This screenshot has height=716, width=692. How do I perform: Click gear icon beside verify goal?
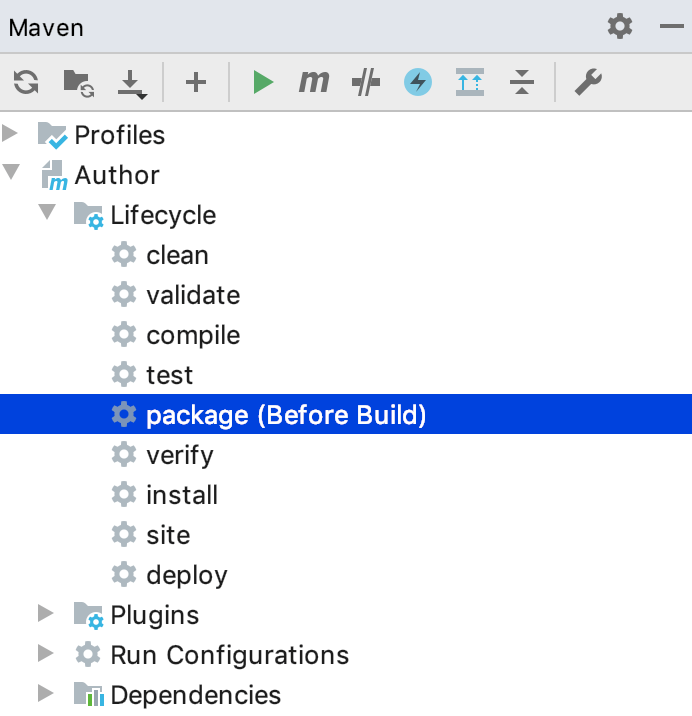point(124,454)
